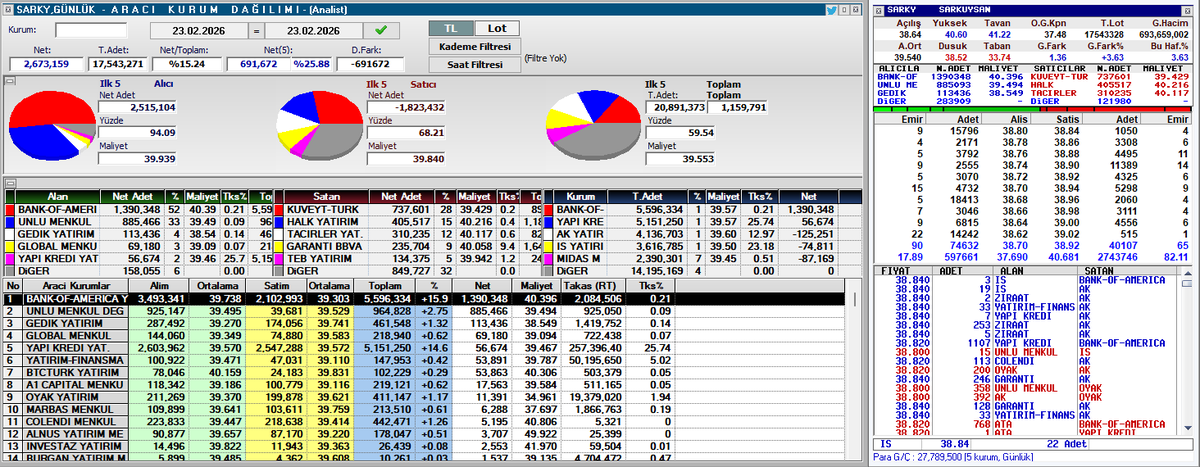Click the Satis column header in order book

(x=1058, y=117)
